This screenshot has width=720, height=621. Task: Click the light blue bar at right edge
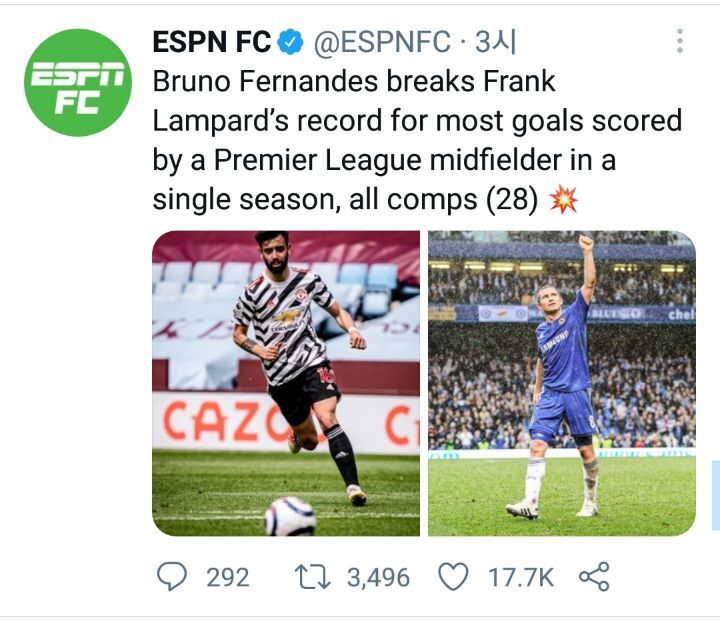click(715, 495)
